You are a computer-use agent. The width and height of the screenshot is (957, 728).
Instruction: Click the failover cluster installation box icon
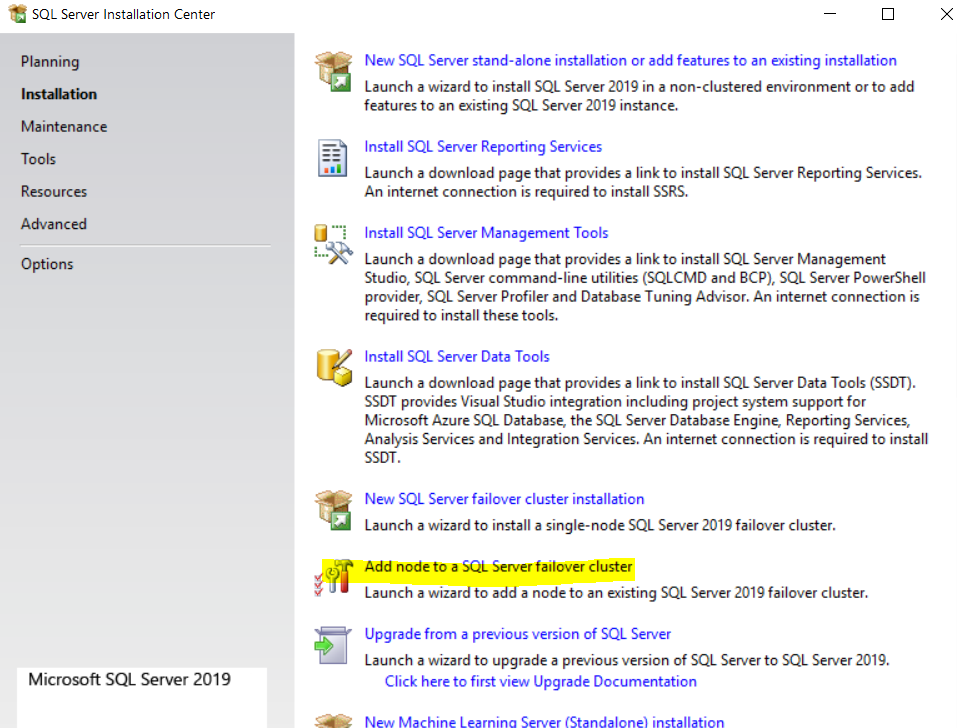point(333,510)
